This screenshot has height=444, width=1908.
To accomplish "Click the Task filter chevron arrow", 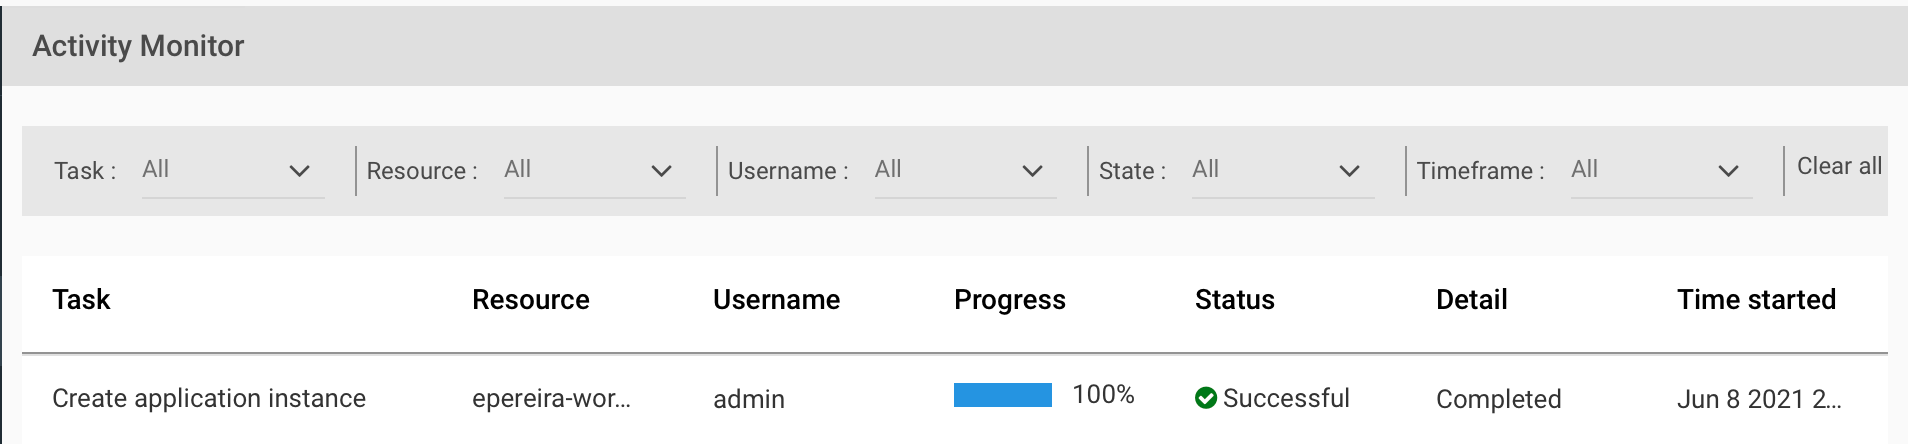I will point(299,171).
